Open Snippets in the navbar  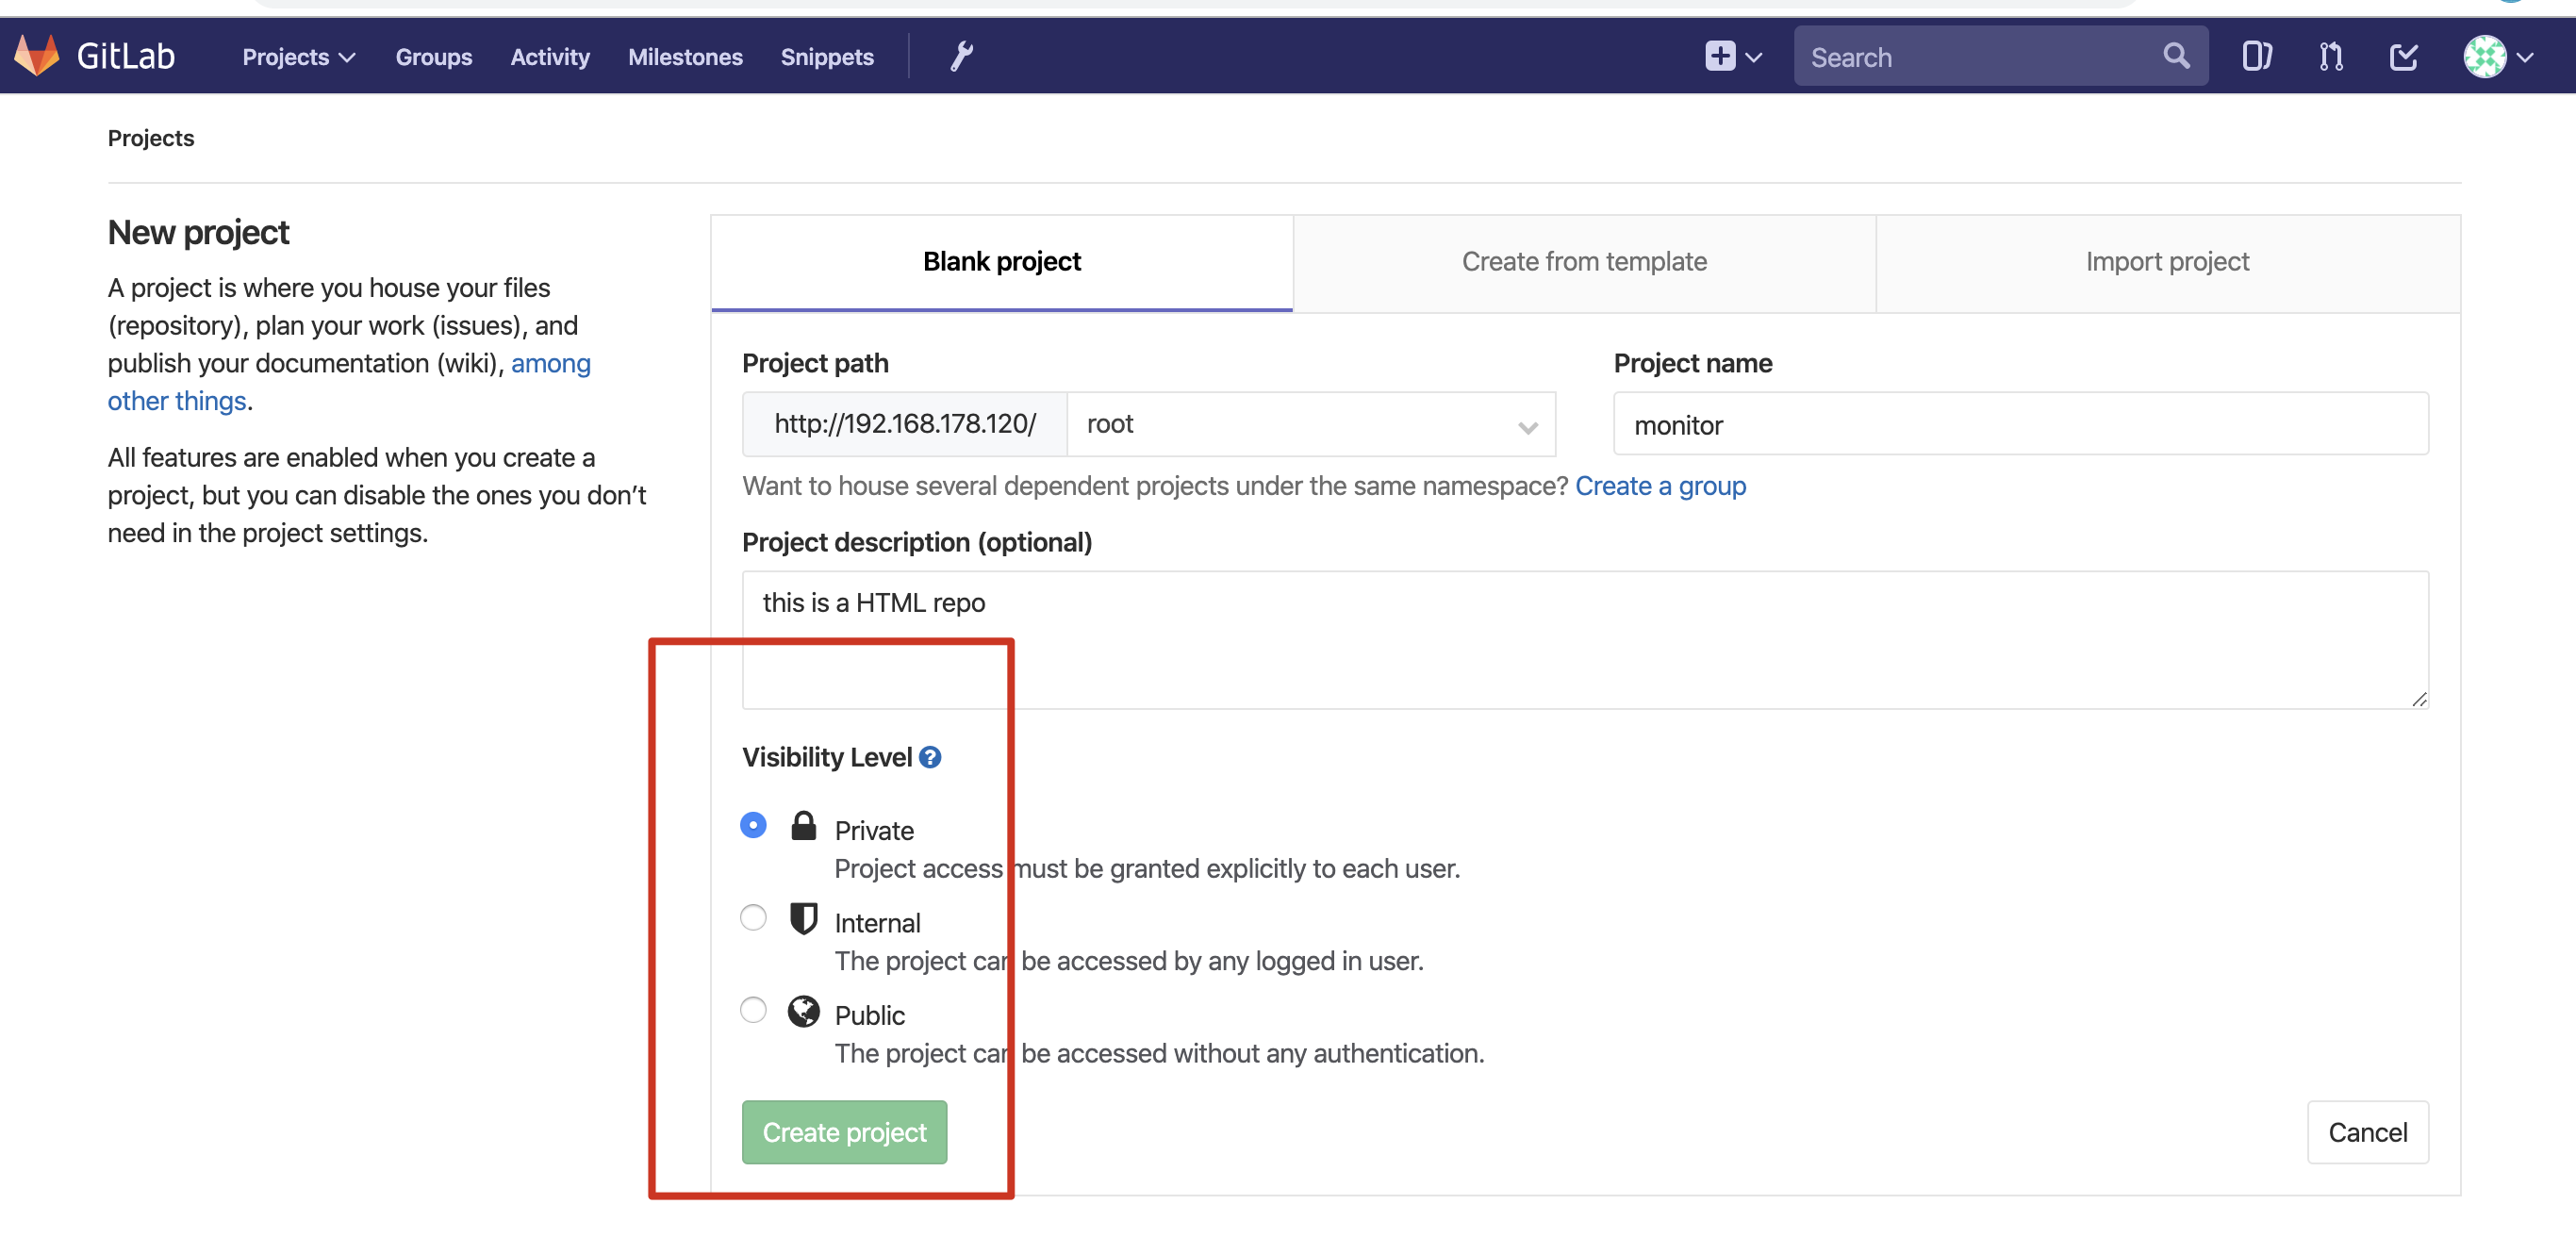(827, 57)
